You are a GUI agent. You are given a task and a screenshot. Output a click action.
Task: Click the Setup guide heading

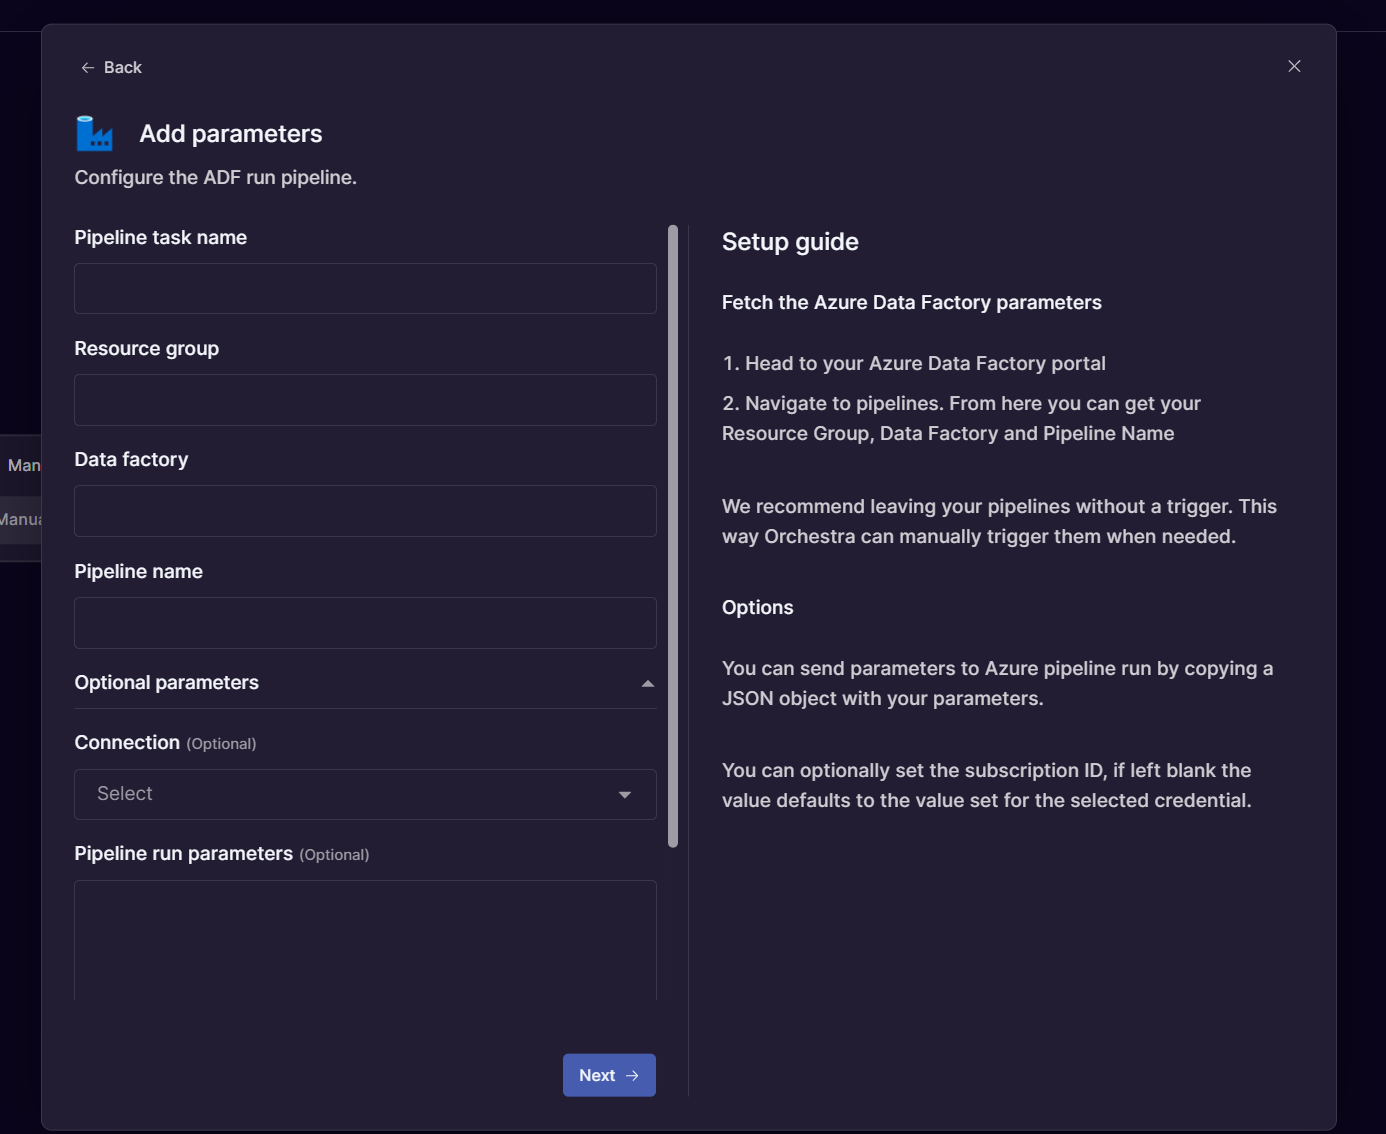[x=790, y=241]
